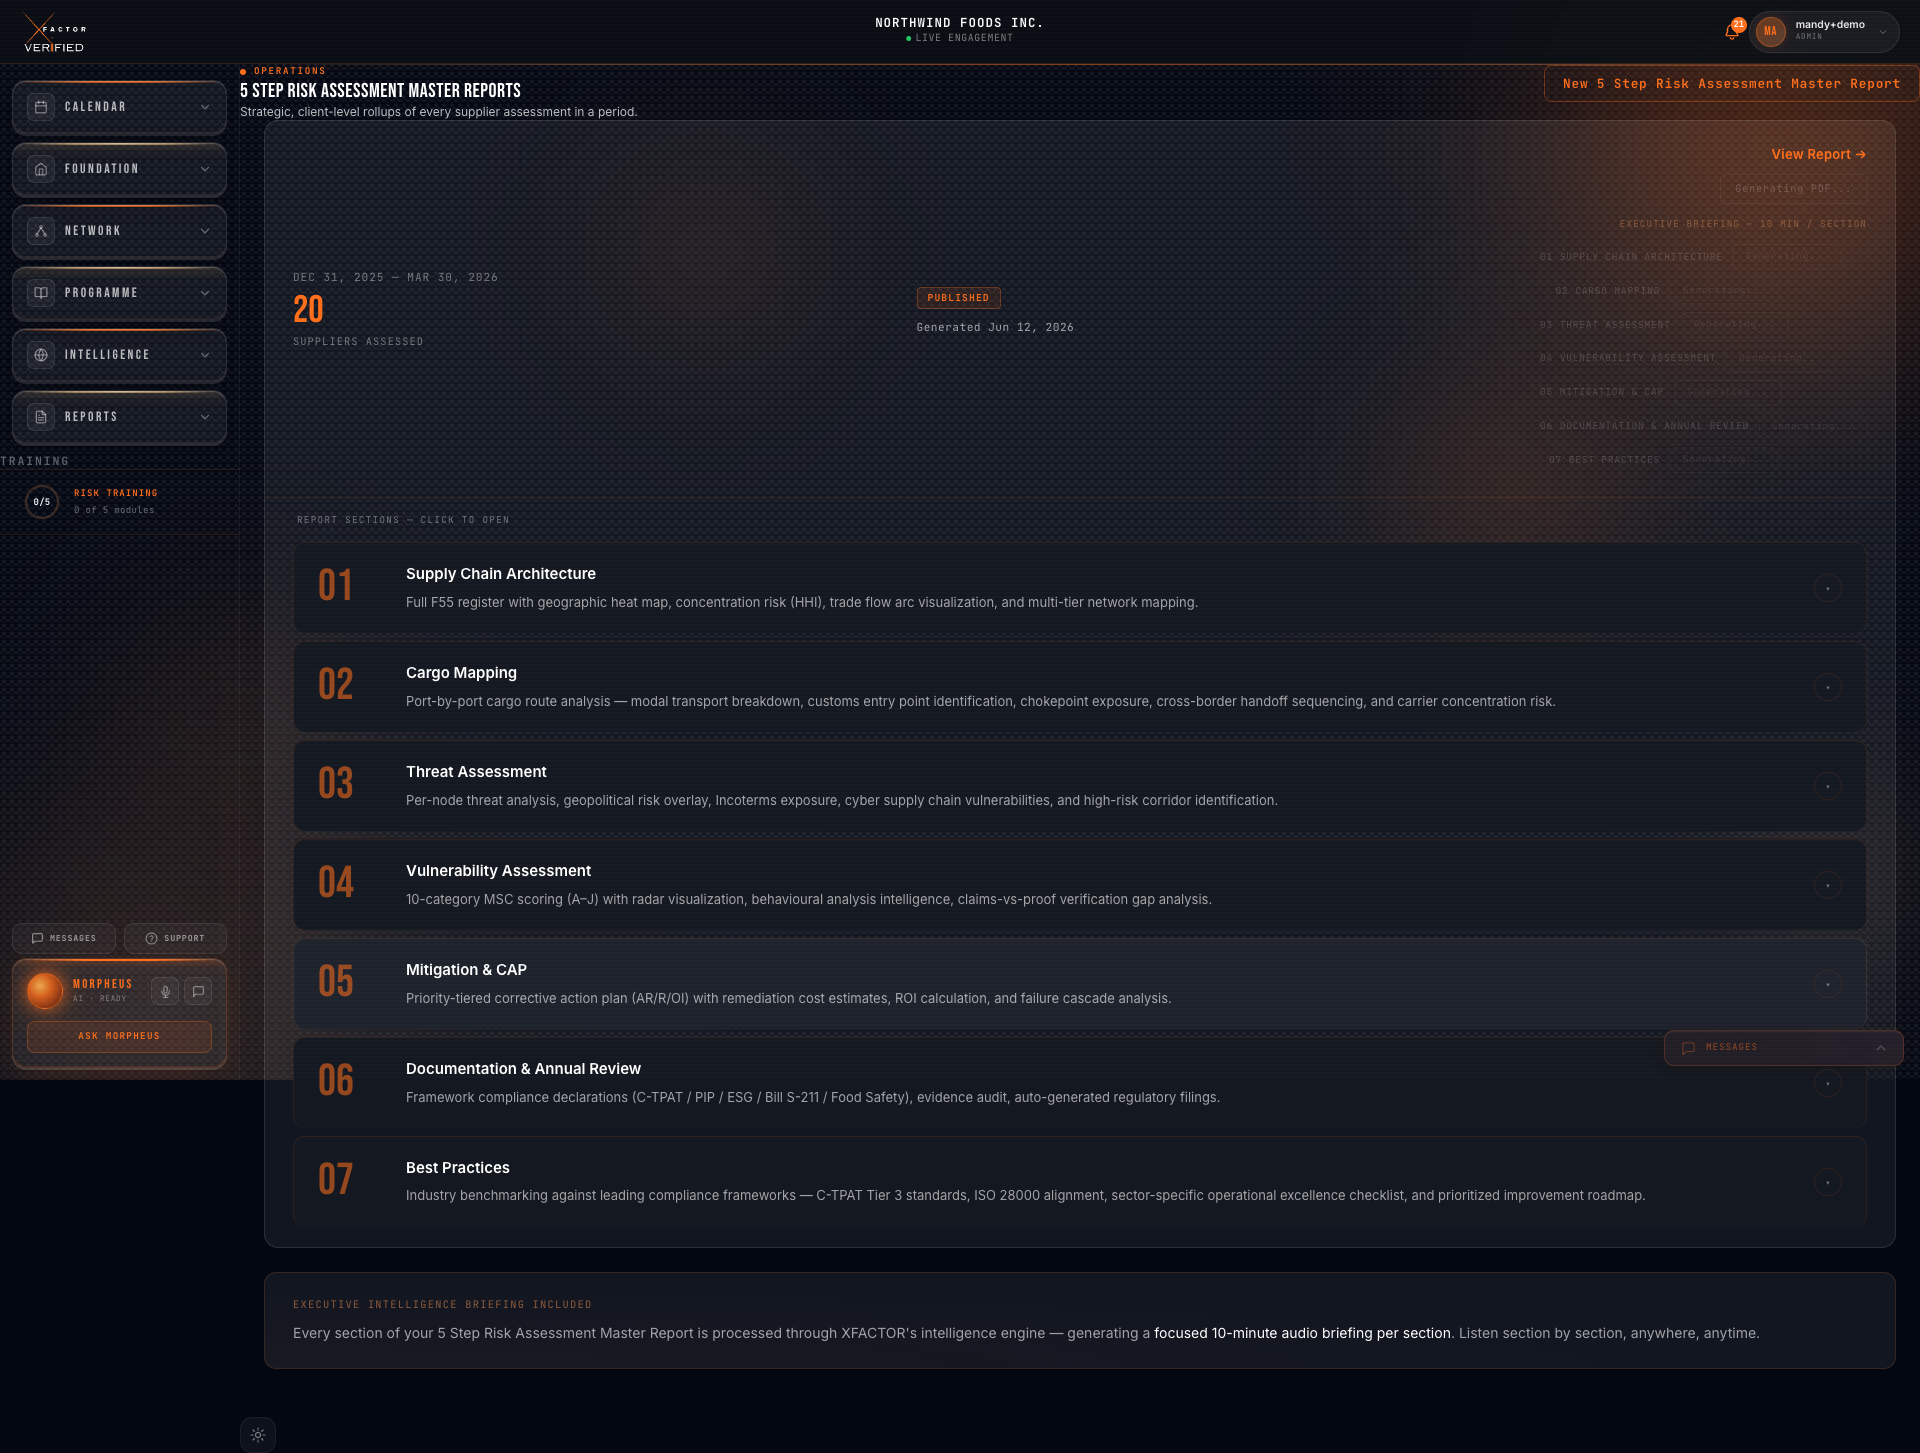The height and width of the screenshot is (1453, 1920).
Task: Click the Generating PDF button
Action: 1794,189
